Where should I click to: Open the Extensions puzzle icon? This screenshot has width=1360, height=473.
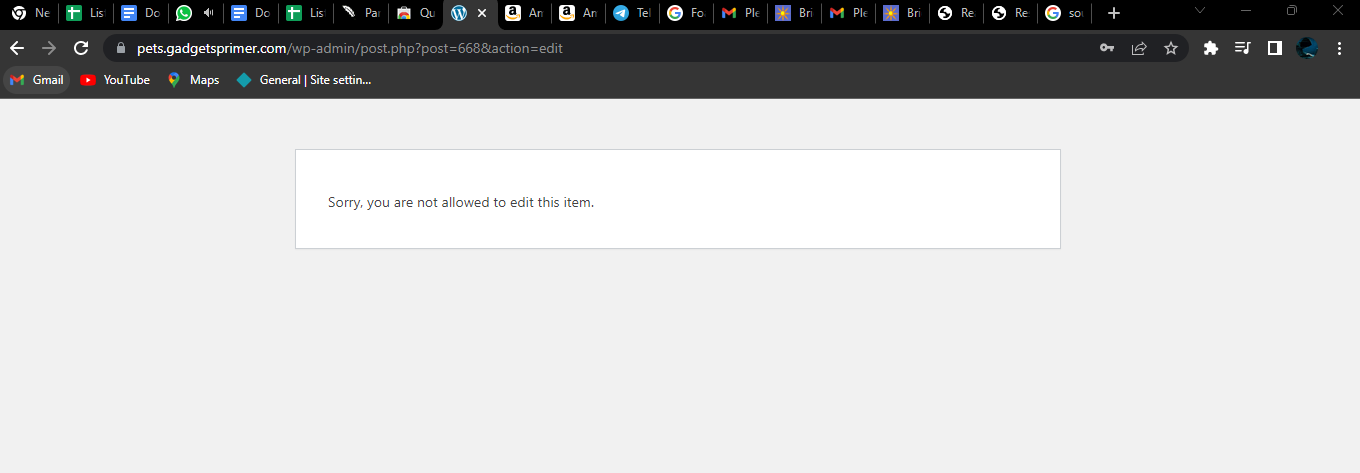1211,48
